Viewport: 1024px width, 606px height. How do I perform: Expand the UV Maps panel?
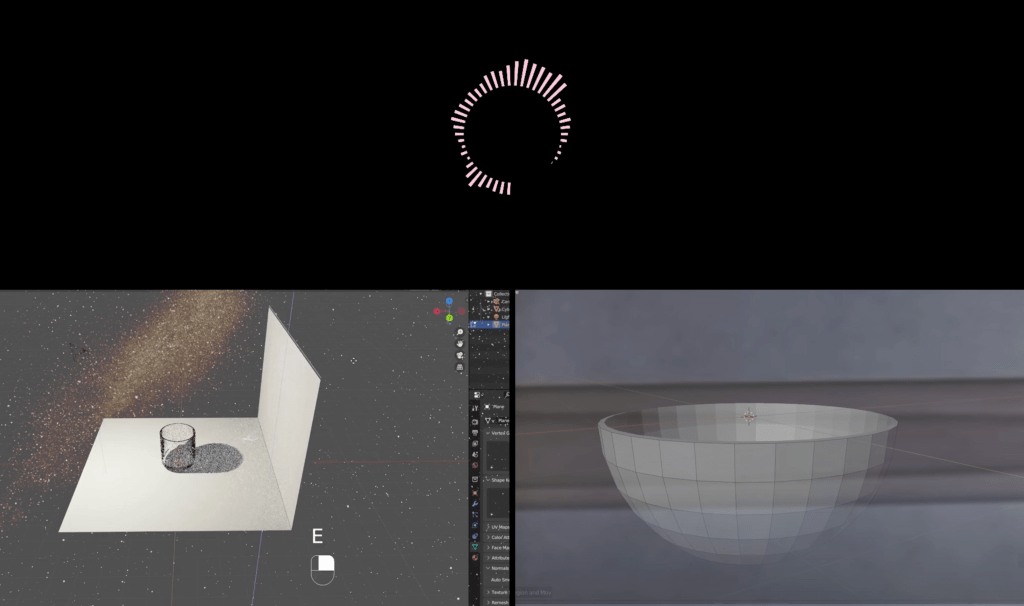click(496, 527)
